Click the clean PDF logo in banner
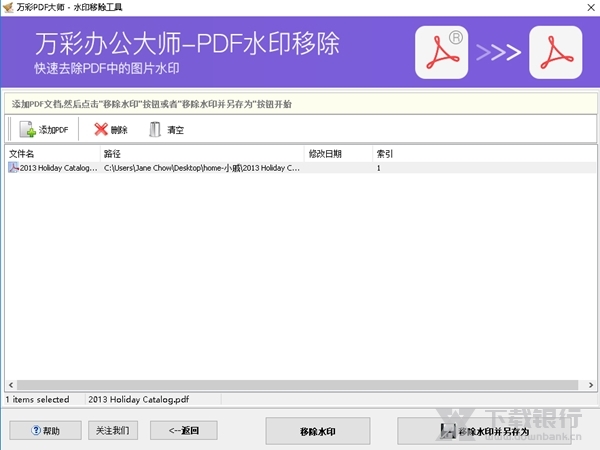600x450 pixels. click(556, 52)
